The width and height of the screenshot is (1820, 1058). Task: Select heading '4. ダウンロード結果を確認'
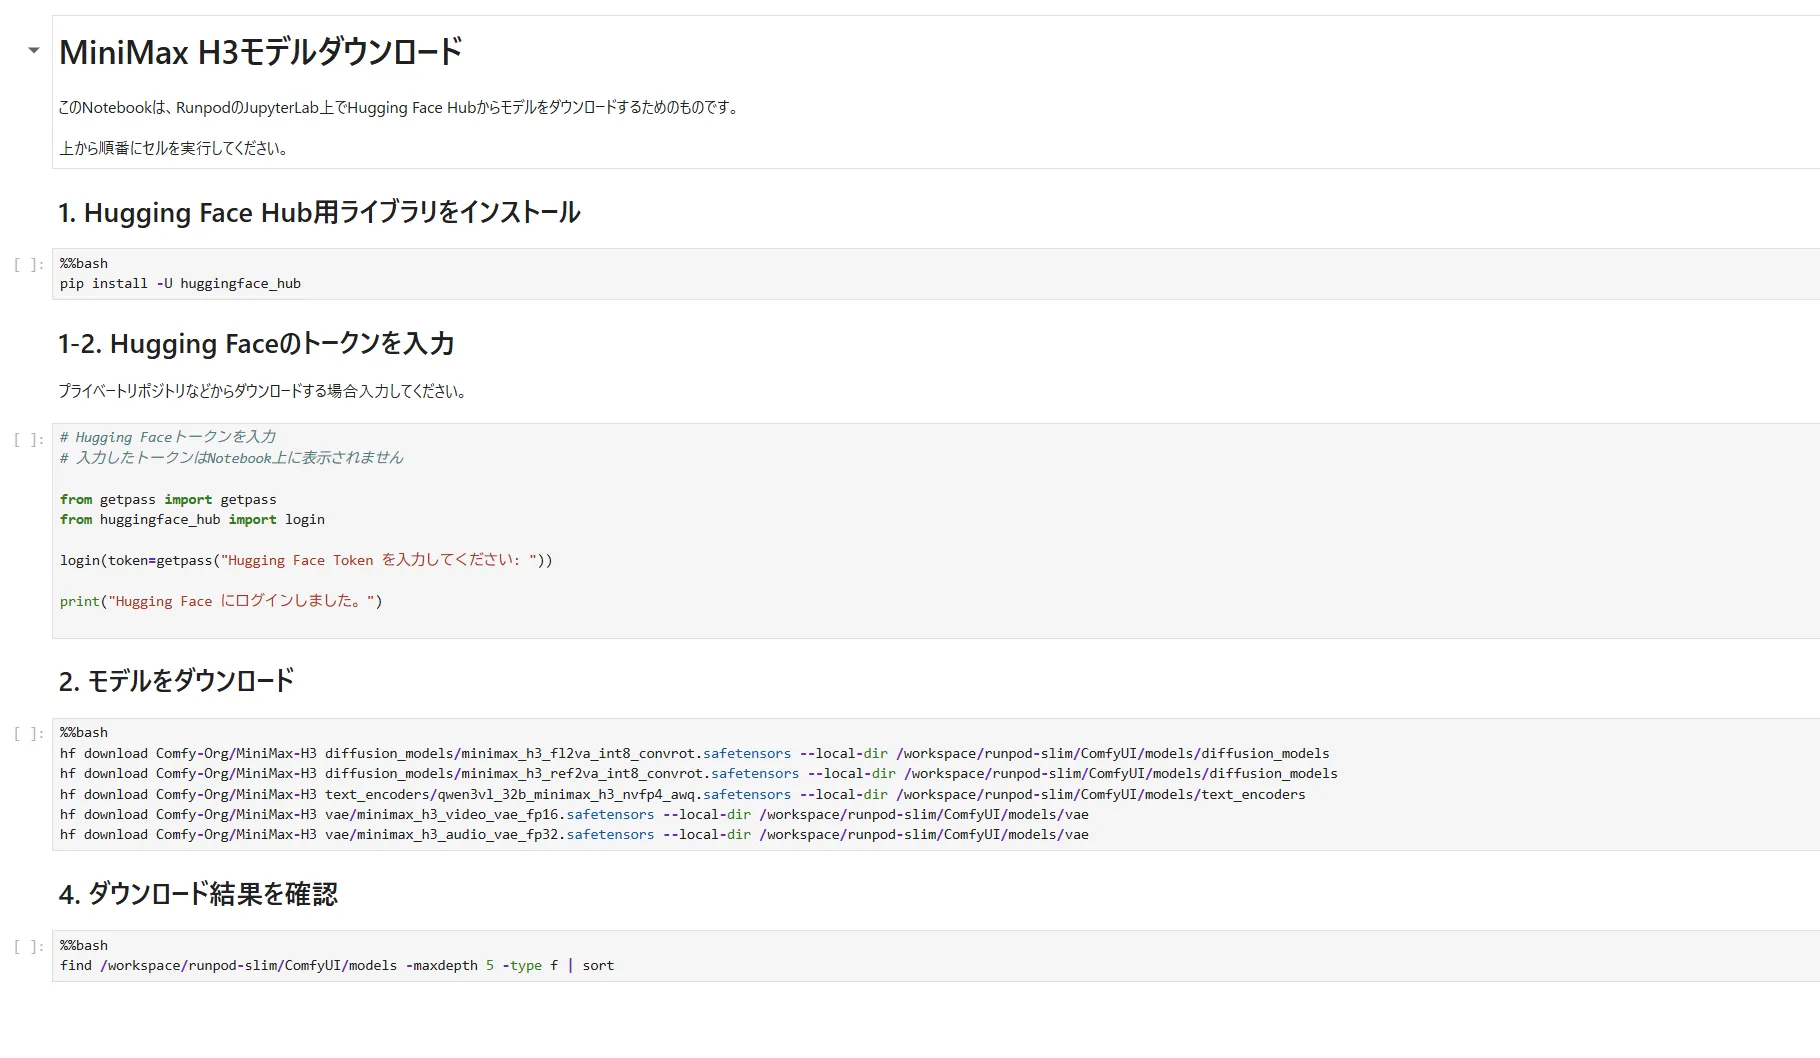pos(198,894)
